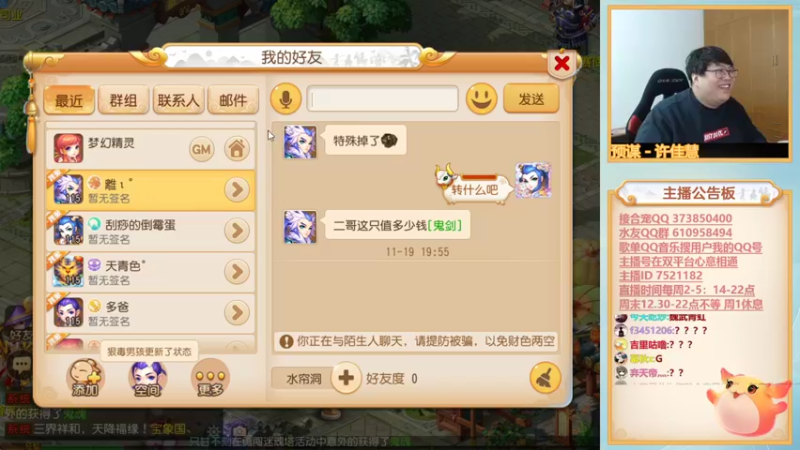Open the 更多 more options icon
Image resolution: width=800 pixels, height=450 pixels.
click(210, 378)
